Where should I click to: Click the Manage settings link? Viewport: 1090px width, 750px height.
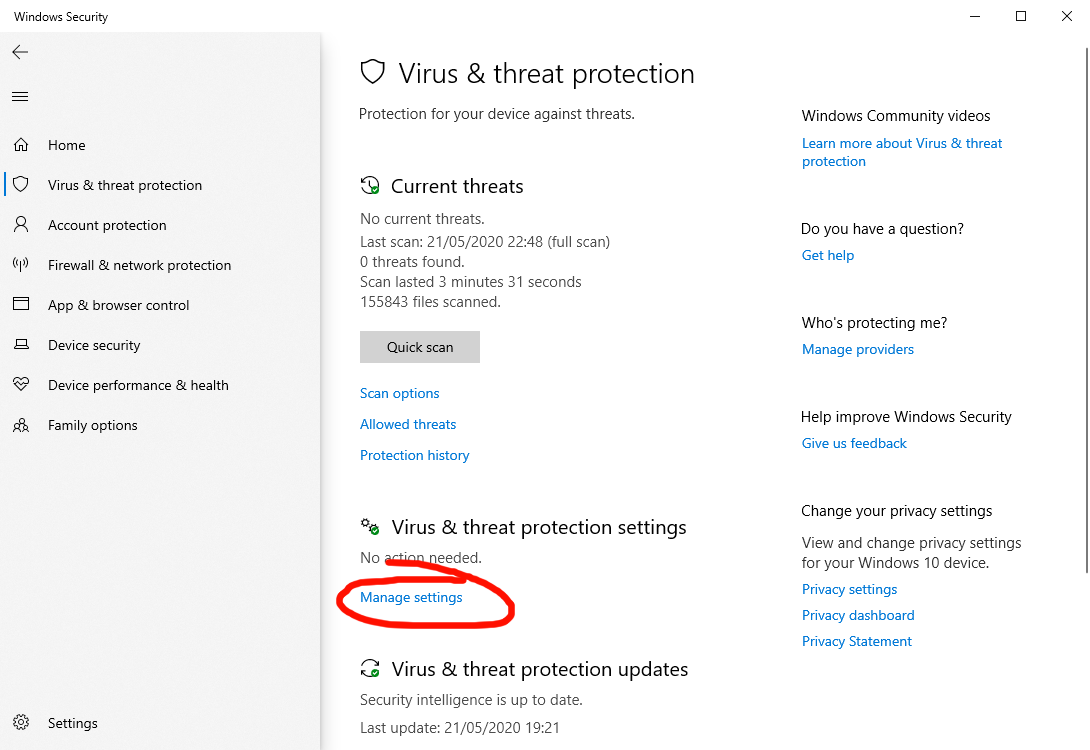411,597
